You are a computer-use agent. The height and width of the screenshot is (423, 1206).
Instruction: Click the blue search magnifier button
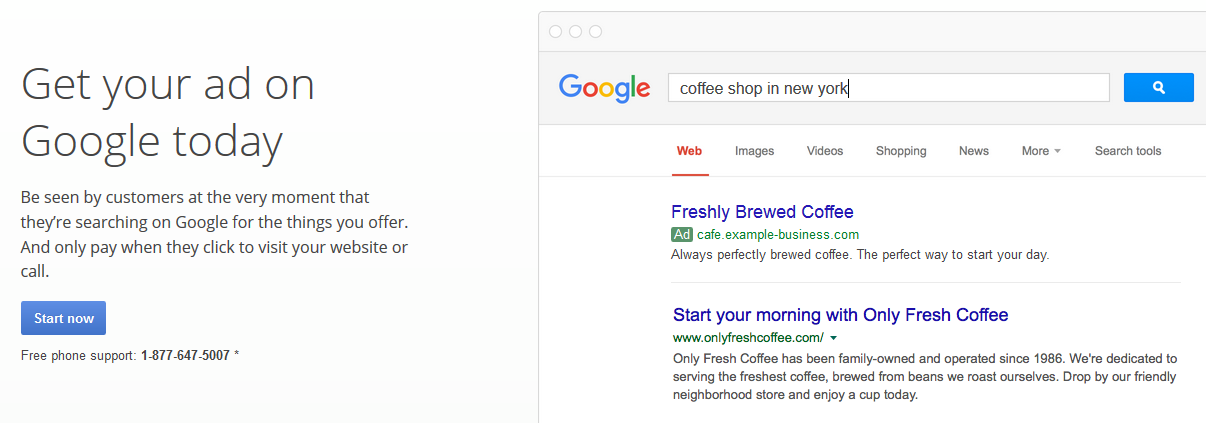(1158, 87)
